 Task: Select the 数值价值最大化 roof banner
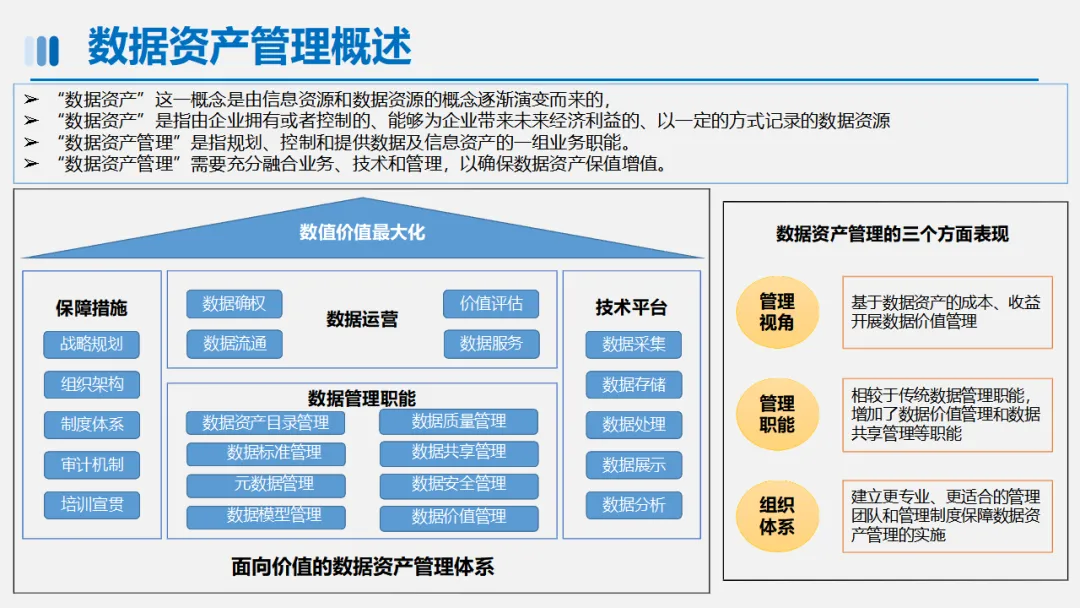(x=362, y=231)
